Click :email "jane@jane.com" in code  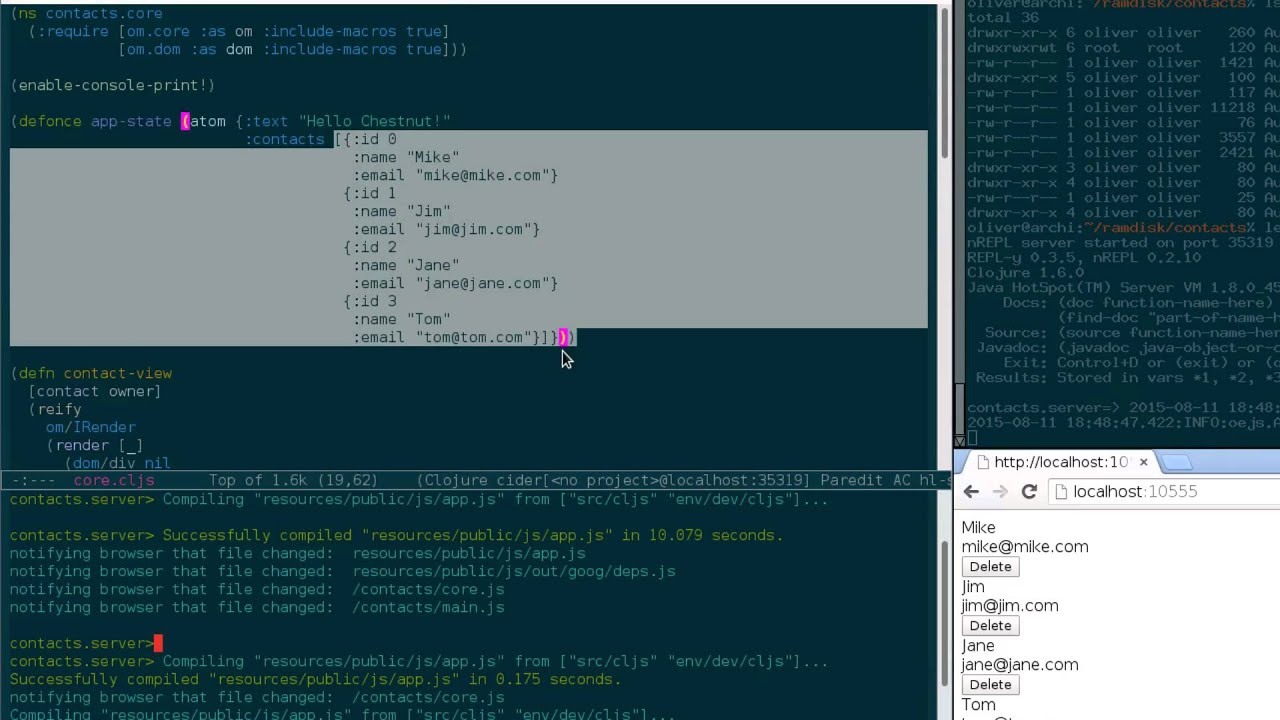point(455,284)
